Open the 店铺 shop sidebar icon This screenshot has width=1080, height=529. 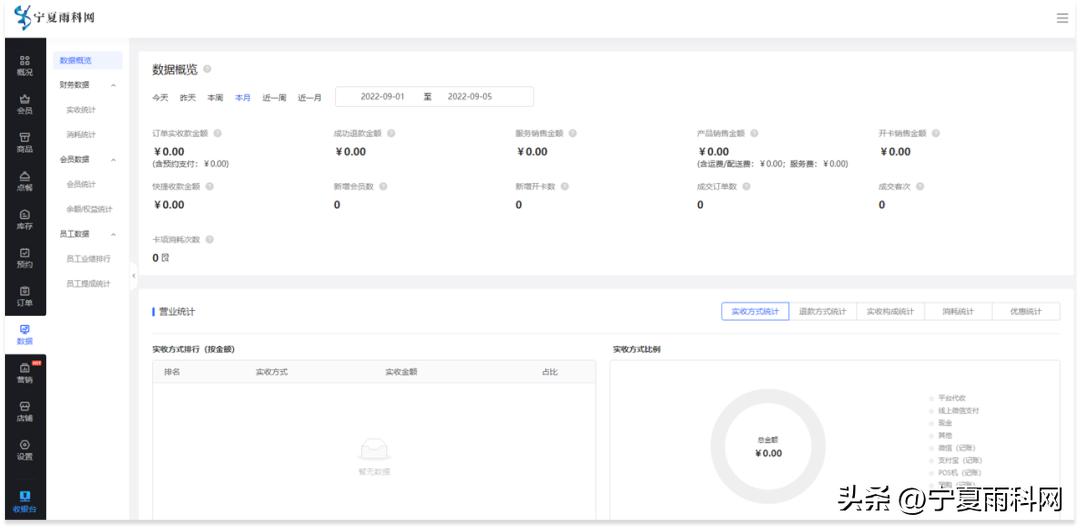pyautogui.click(x=25, y=412)
